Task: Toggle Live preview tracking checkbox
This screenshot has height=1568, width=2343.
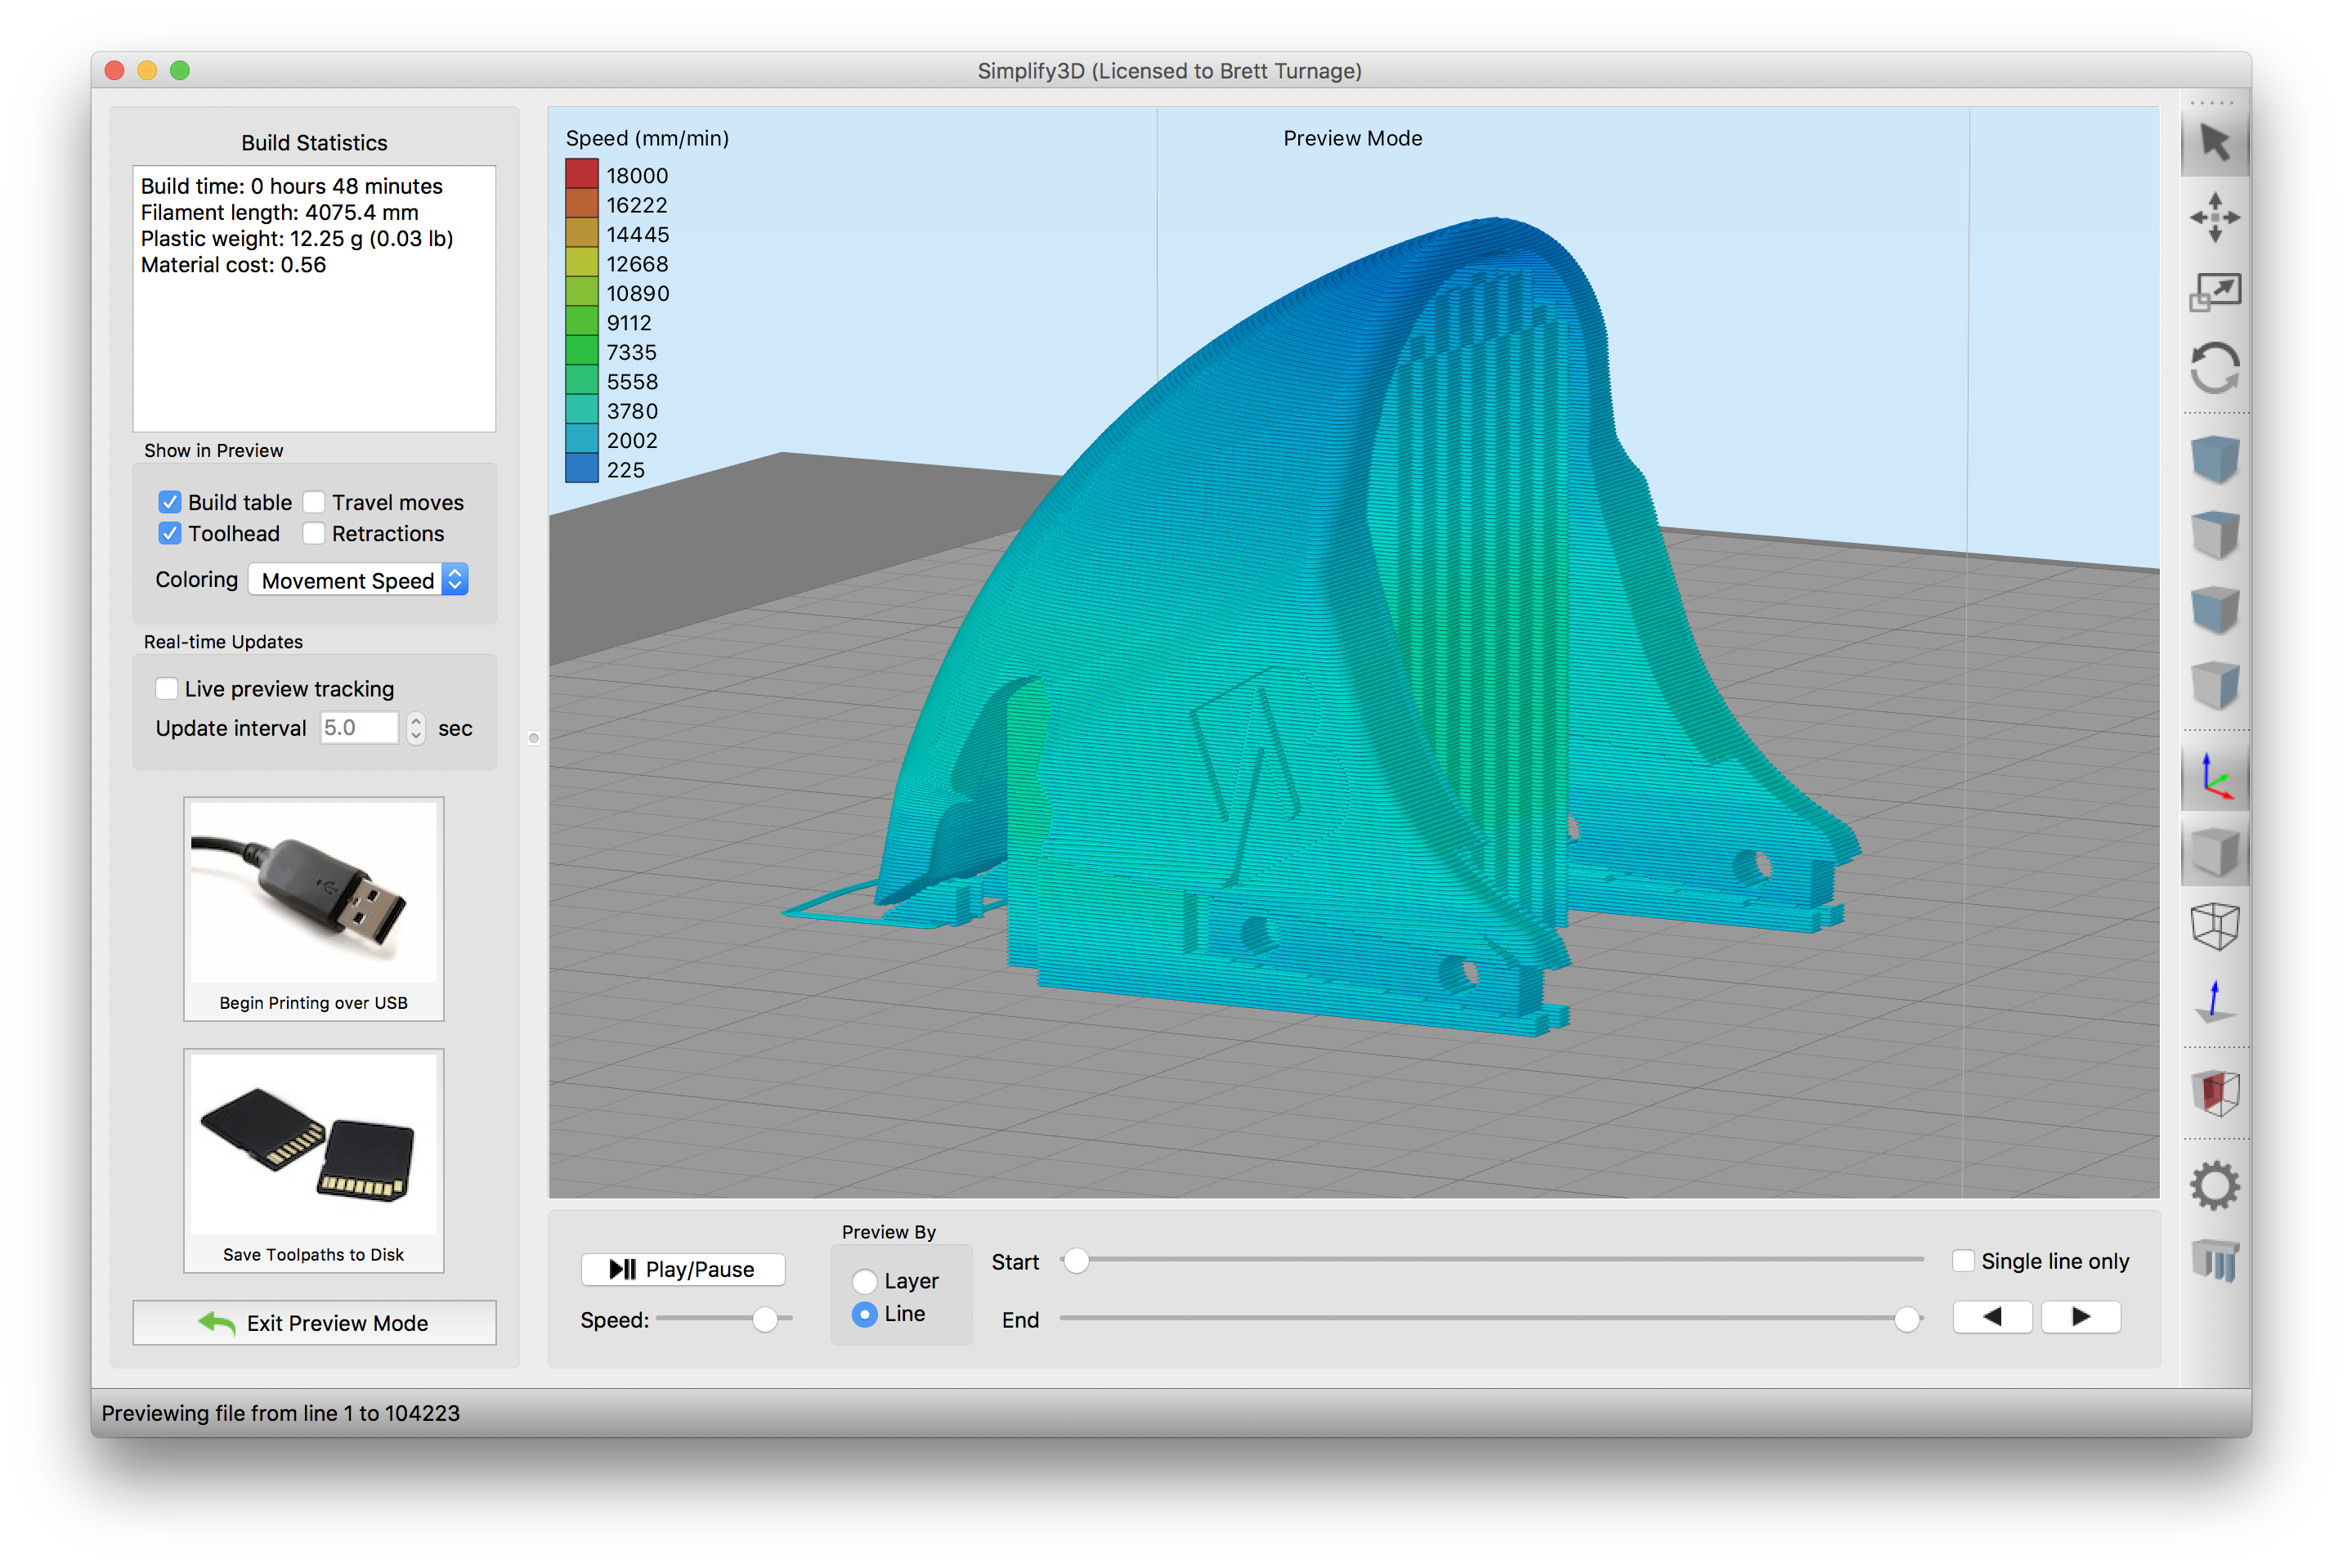Action: click(x=164, y=686)
